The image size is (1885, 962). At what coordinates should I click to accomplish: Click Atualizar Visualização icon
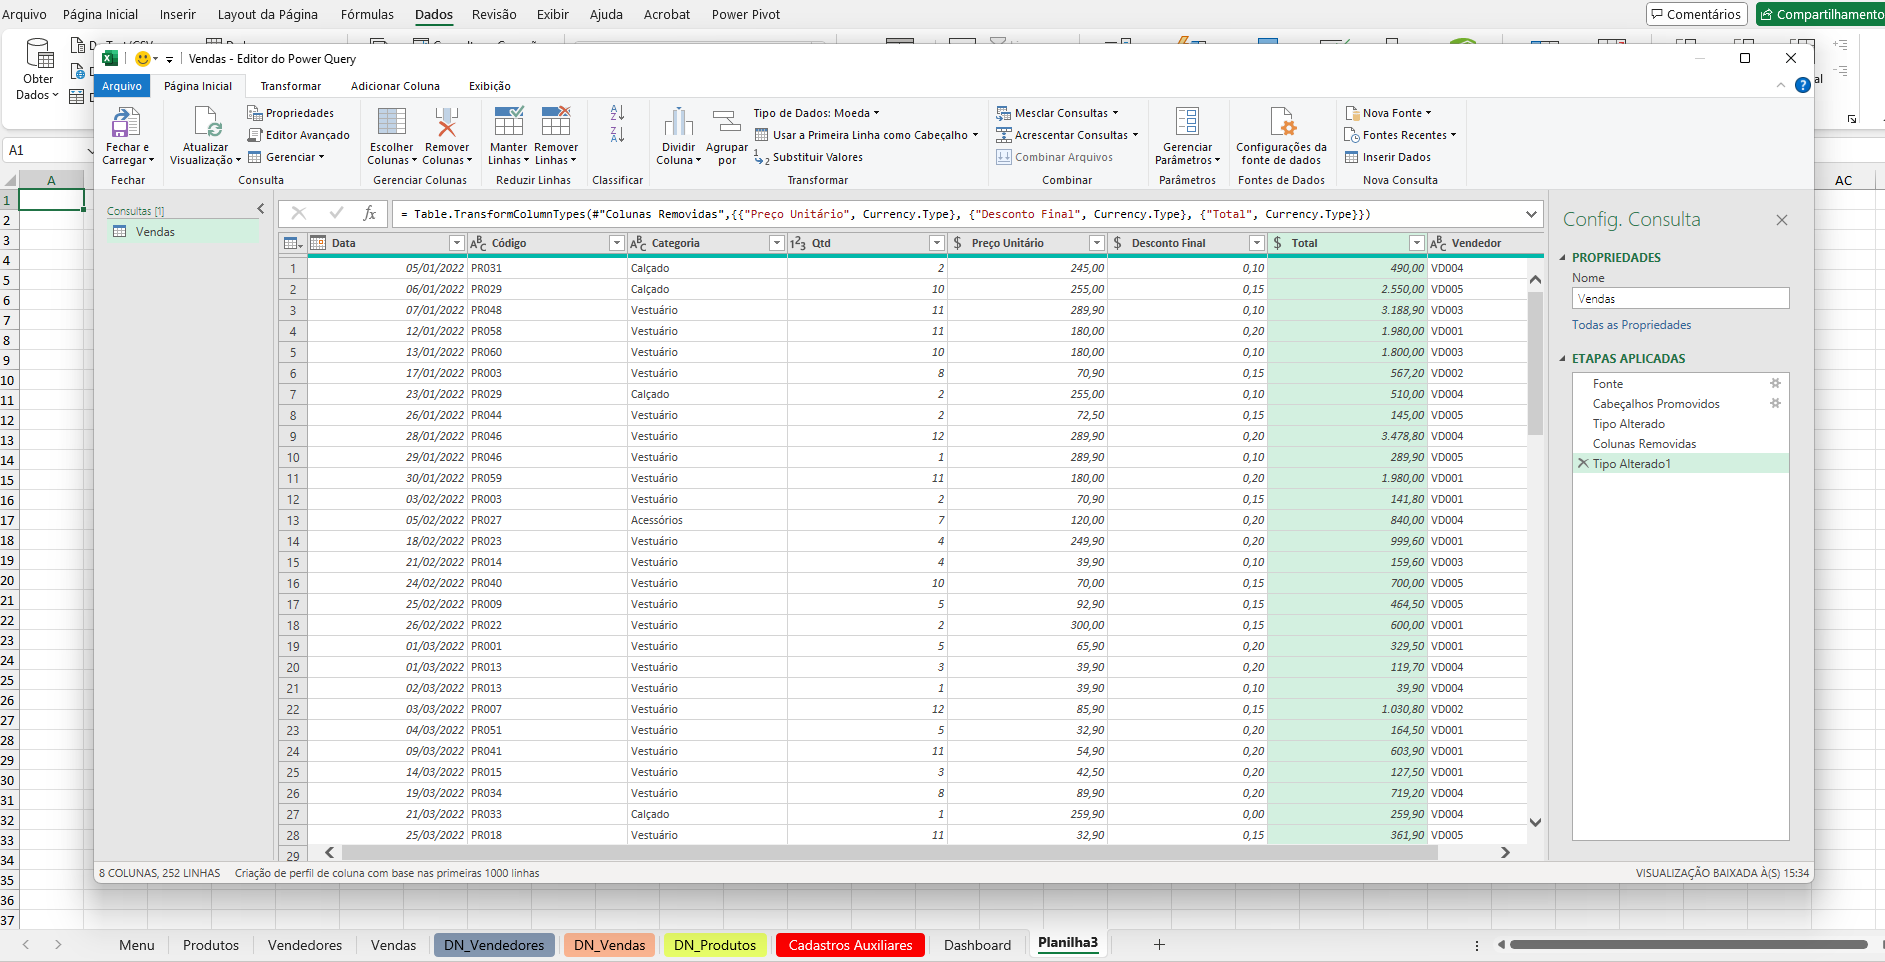207,123
